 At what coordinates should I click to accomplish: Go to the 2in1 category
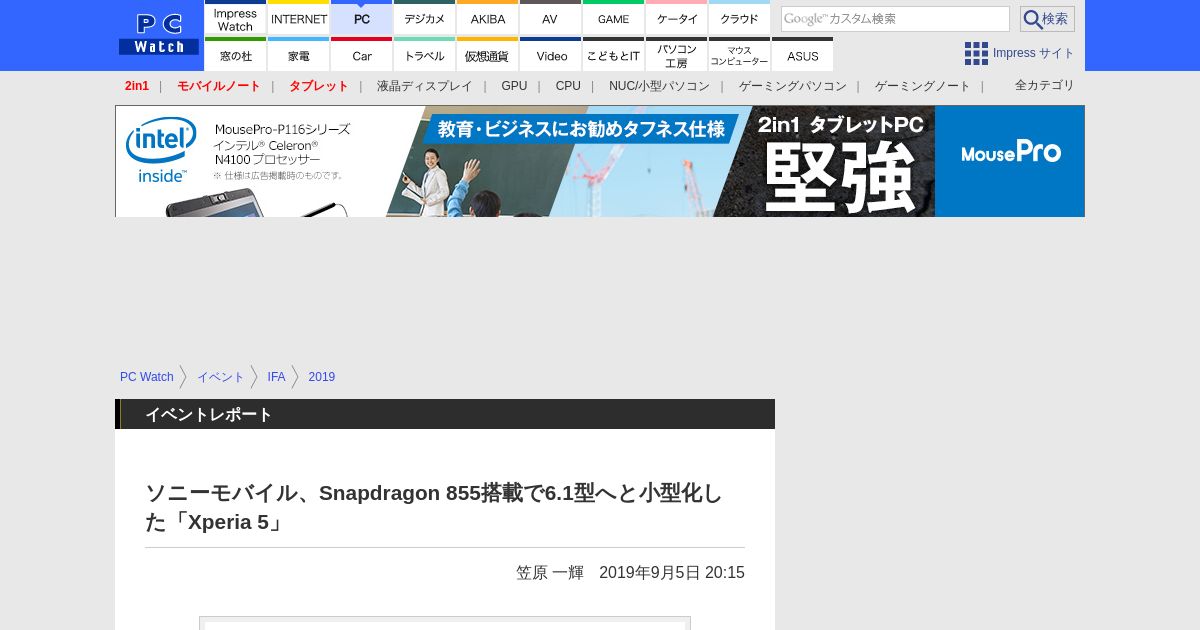(x=137, y=86)
